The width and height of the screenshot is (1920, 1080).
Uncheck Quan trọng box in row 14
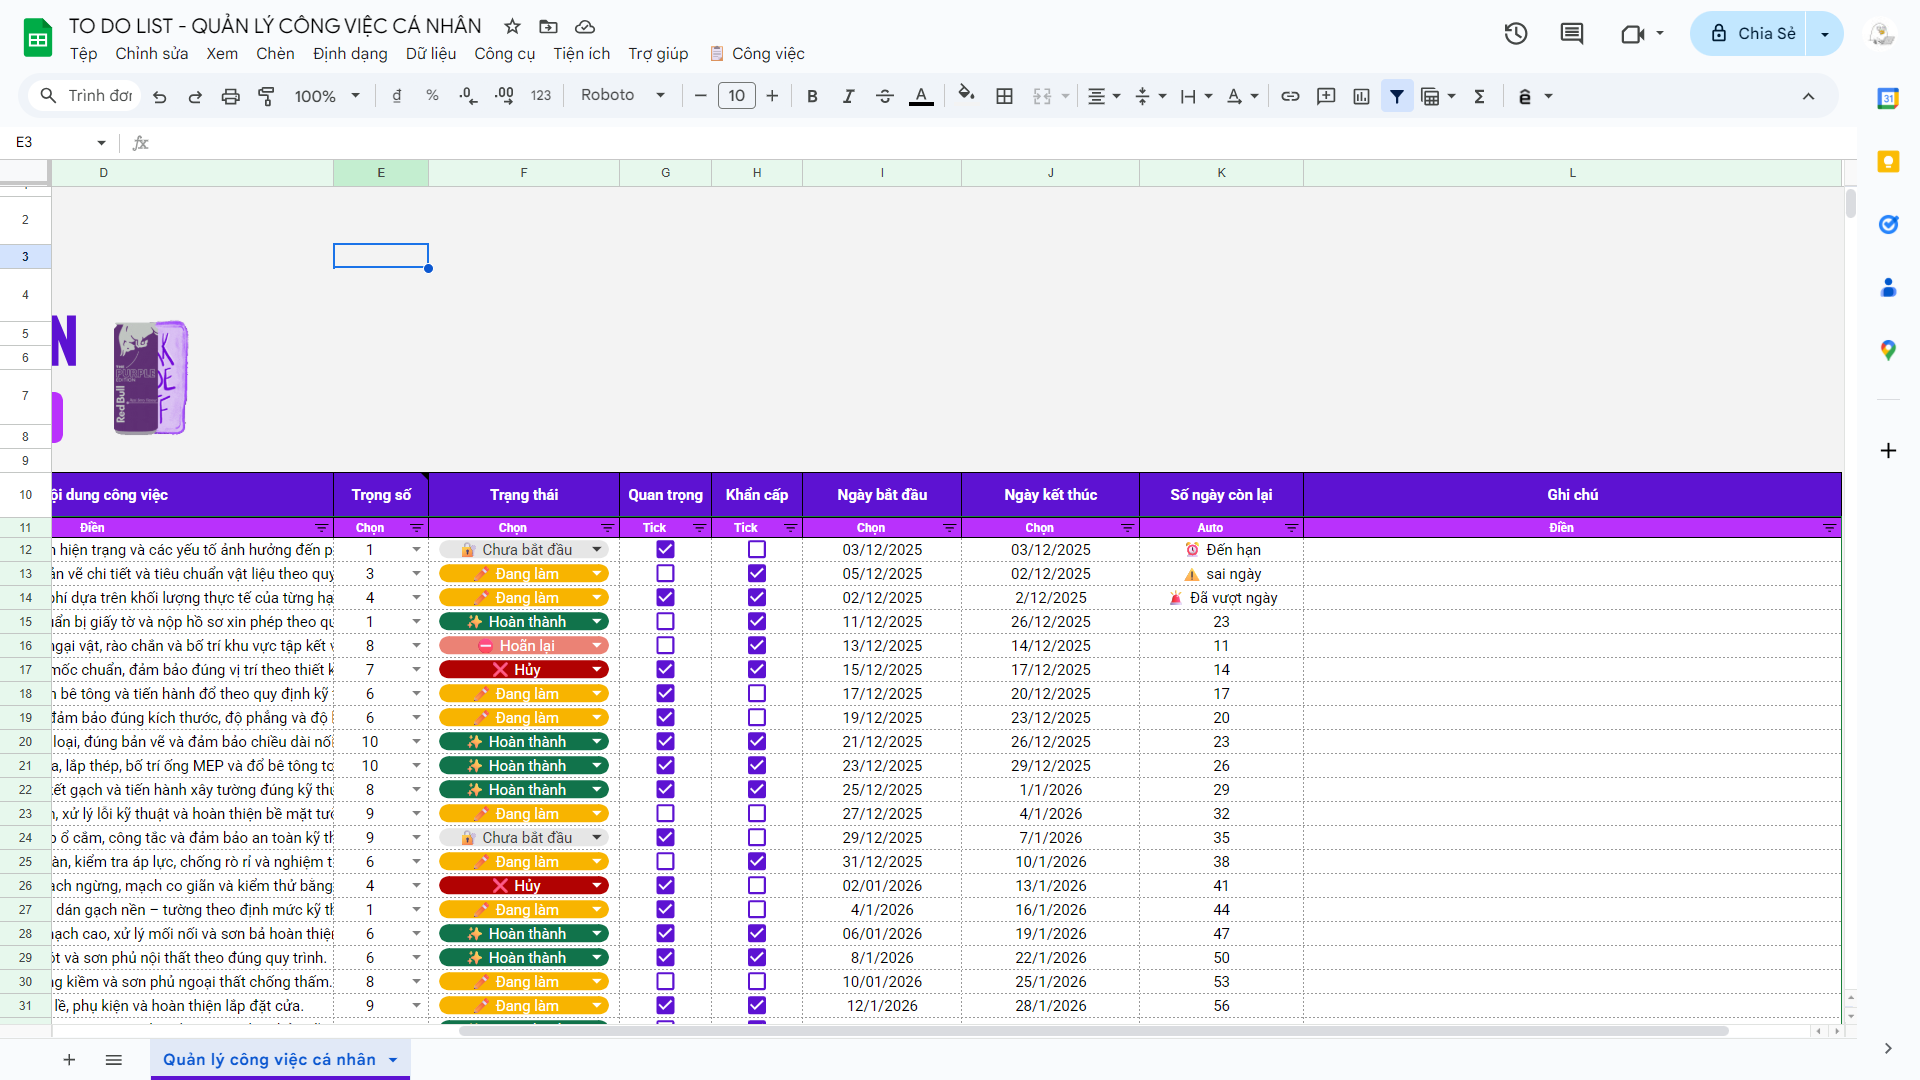tap(665, 597)
